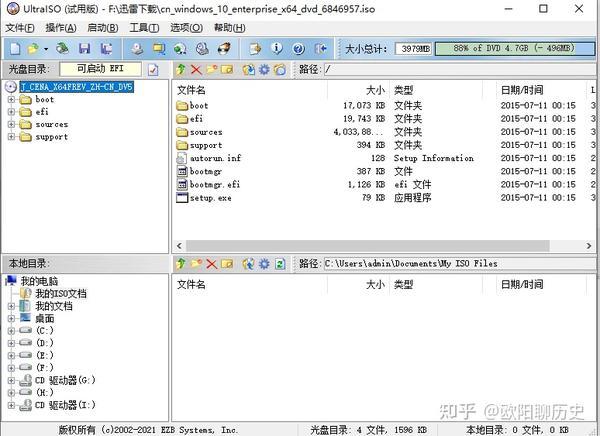Viewport: 600px width, 436px height.
Task: Expand the (C:) drive node
Action: coord(11,331)
